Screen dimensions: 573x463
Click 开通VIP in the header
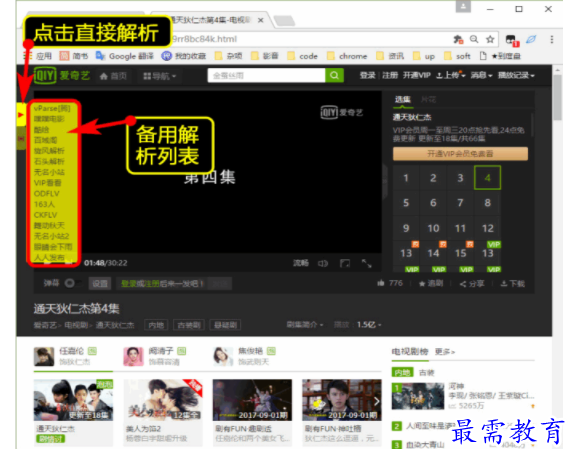click(x=417, y=75)
